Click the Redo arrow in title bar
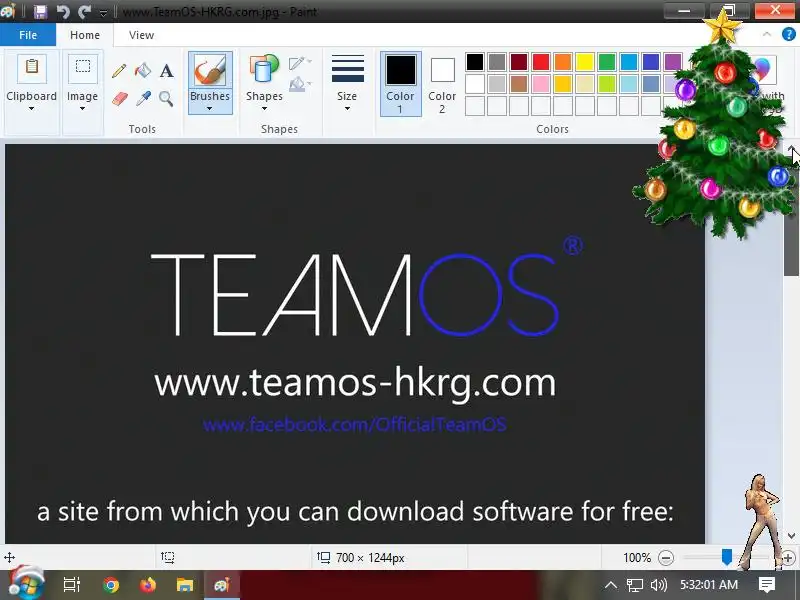The image size is (800, 600). [x=85, y=11]
